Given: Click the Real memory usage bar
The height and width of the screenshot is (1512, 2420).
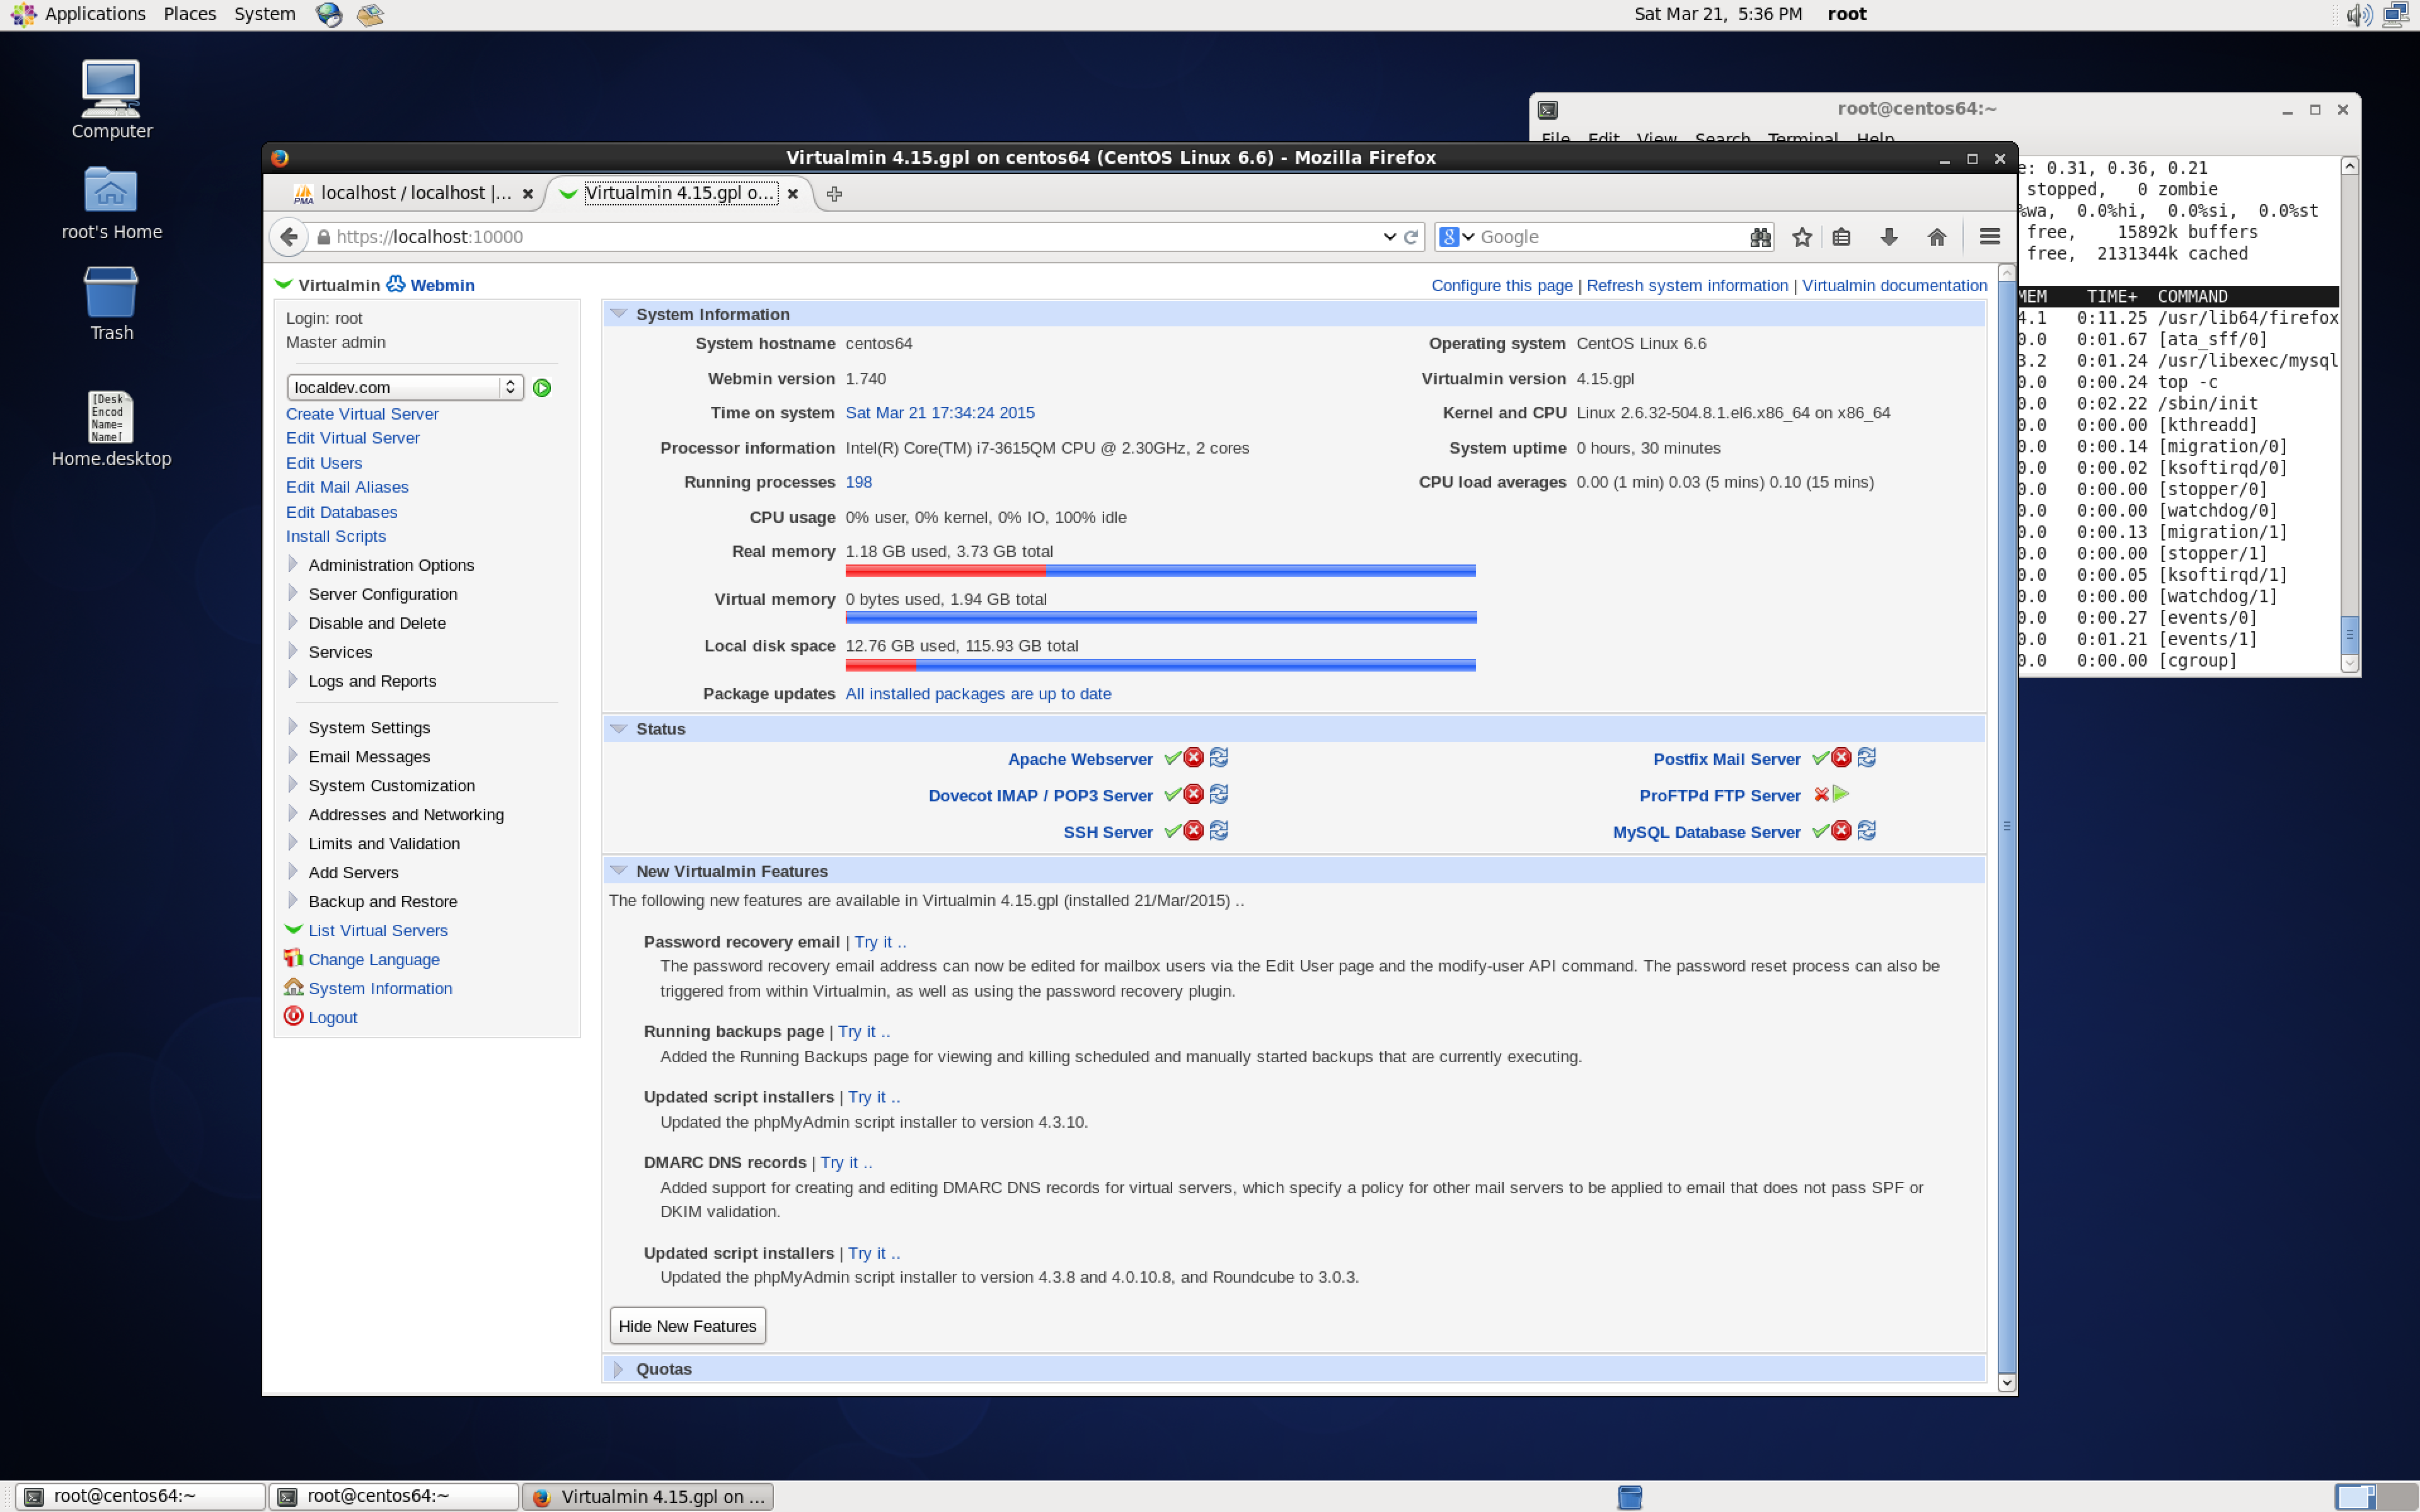Looking at the screenshot, I should click(x=1160, y=571).
